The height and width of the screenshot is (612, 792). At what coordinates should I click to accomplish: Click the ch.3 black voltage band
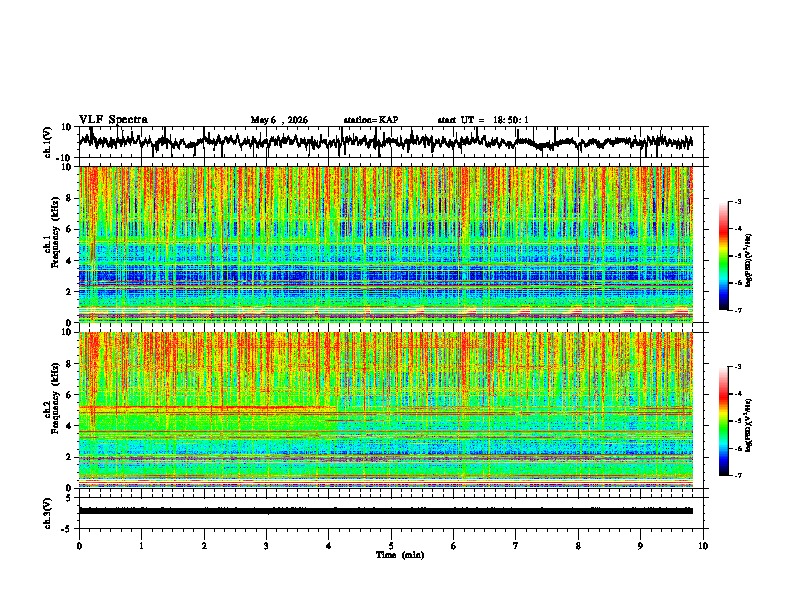click(385, 511)
